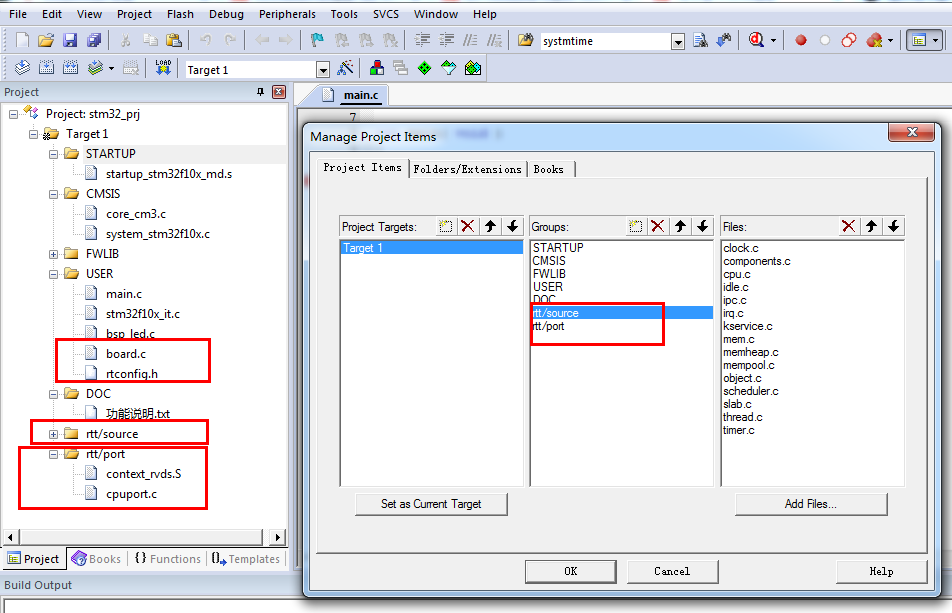The width and height of the screenshot is (952, 613).
Task: Add a new project target
Action: 446,226
